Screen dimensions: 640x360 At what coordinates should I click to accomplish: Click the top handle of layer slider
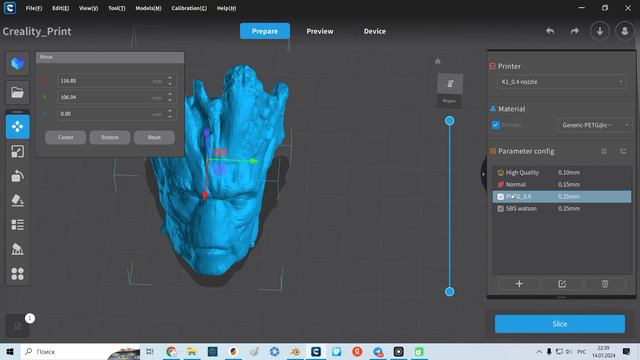tap(449, 121)
